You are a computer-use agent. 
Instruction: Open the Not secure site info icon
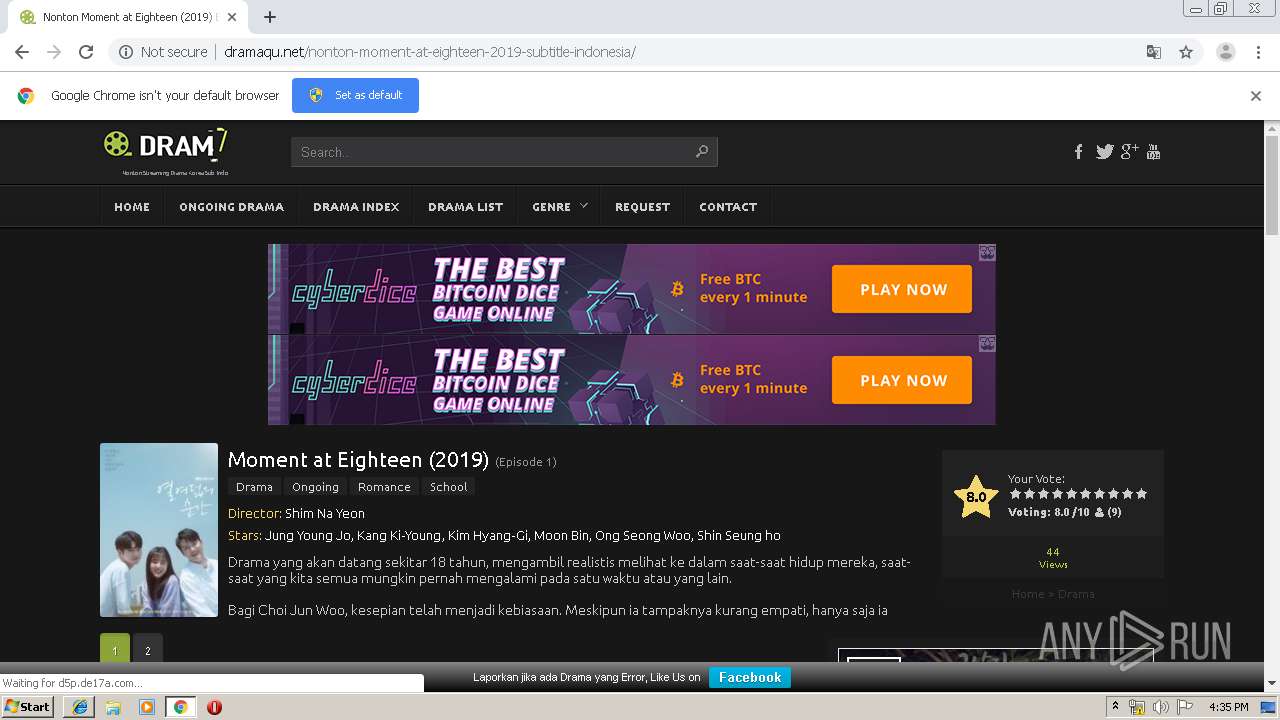[x=126, y=52]
